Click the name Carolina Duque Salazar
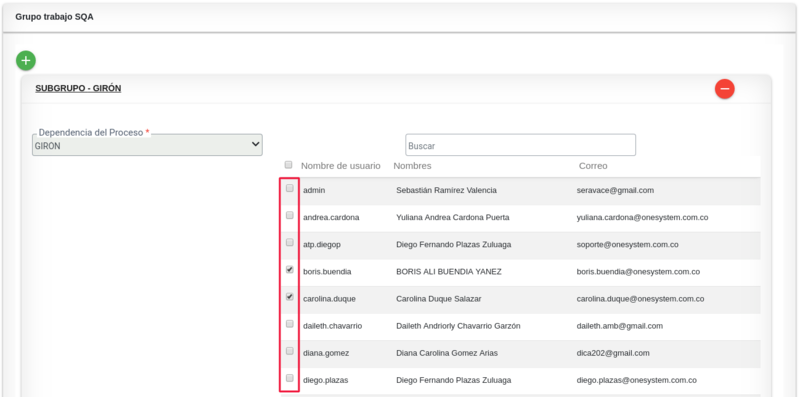 coord(439,299)
